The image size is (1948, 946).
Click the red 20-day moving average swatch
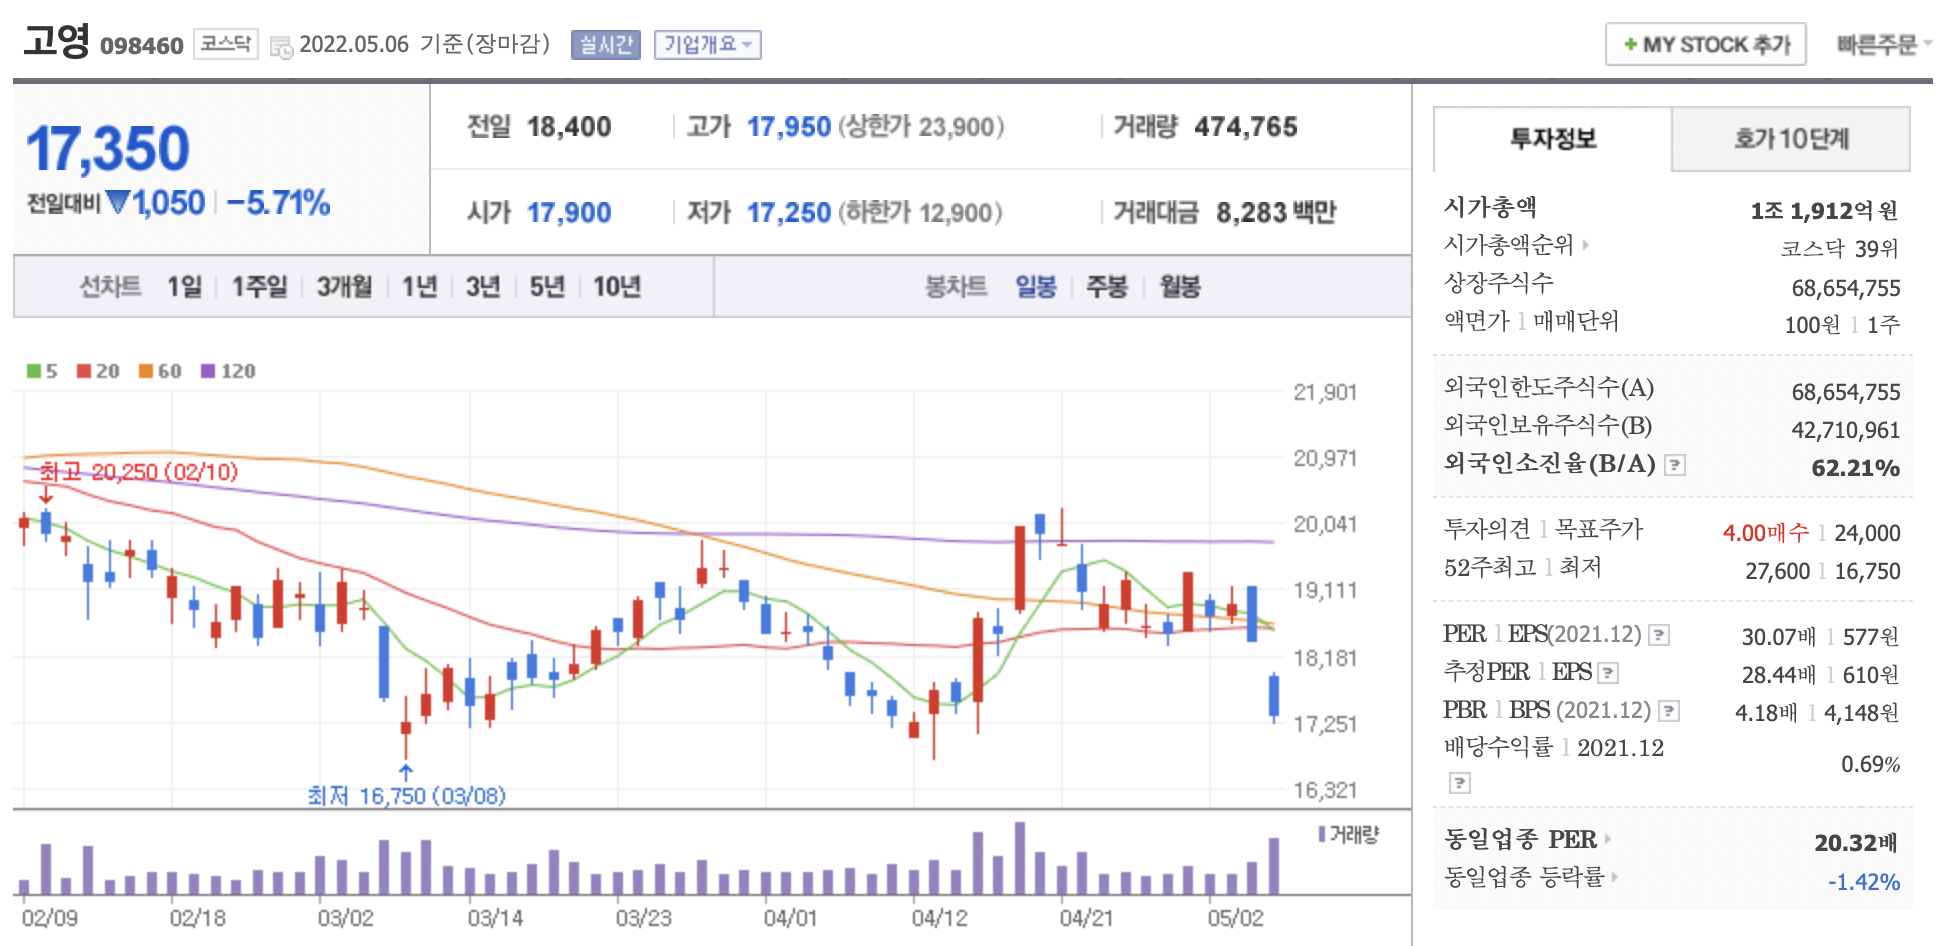(x=85, y=371)
